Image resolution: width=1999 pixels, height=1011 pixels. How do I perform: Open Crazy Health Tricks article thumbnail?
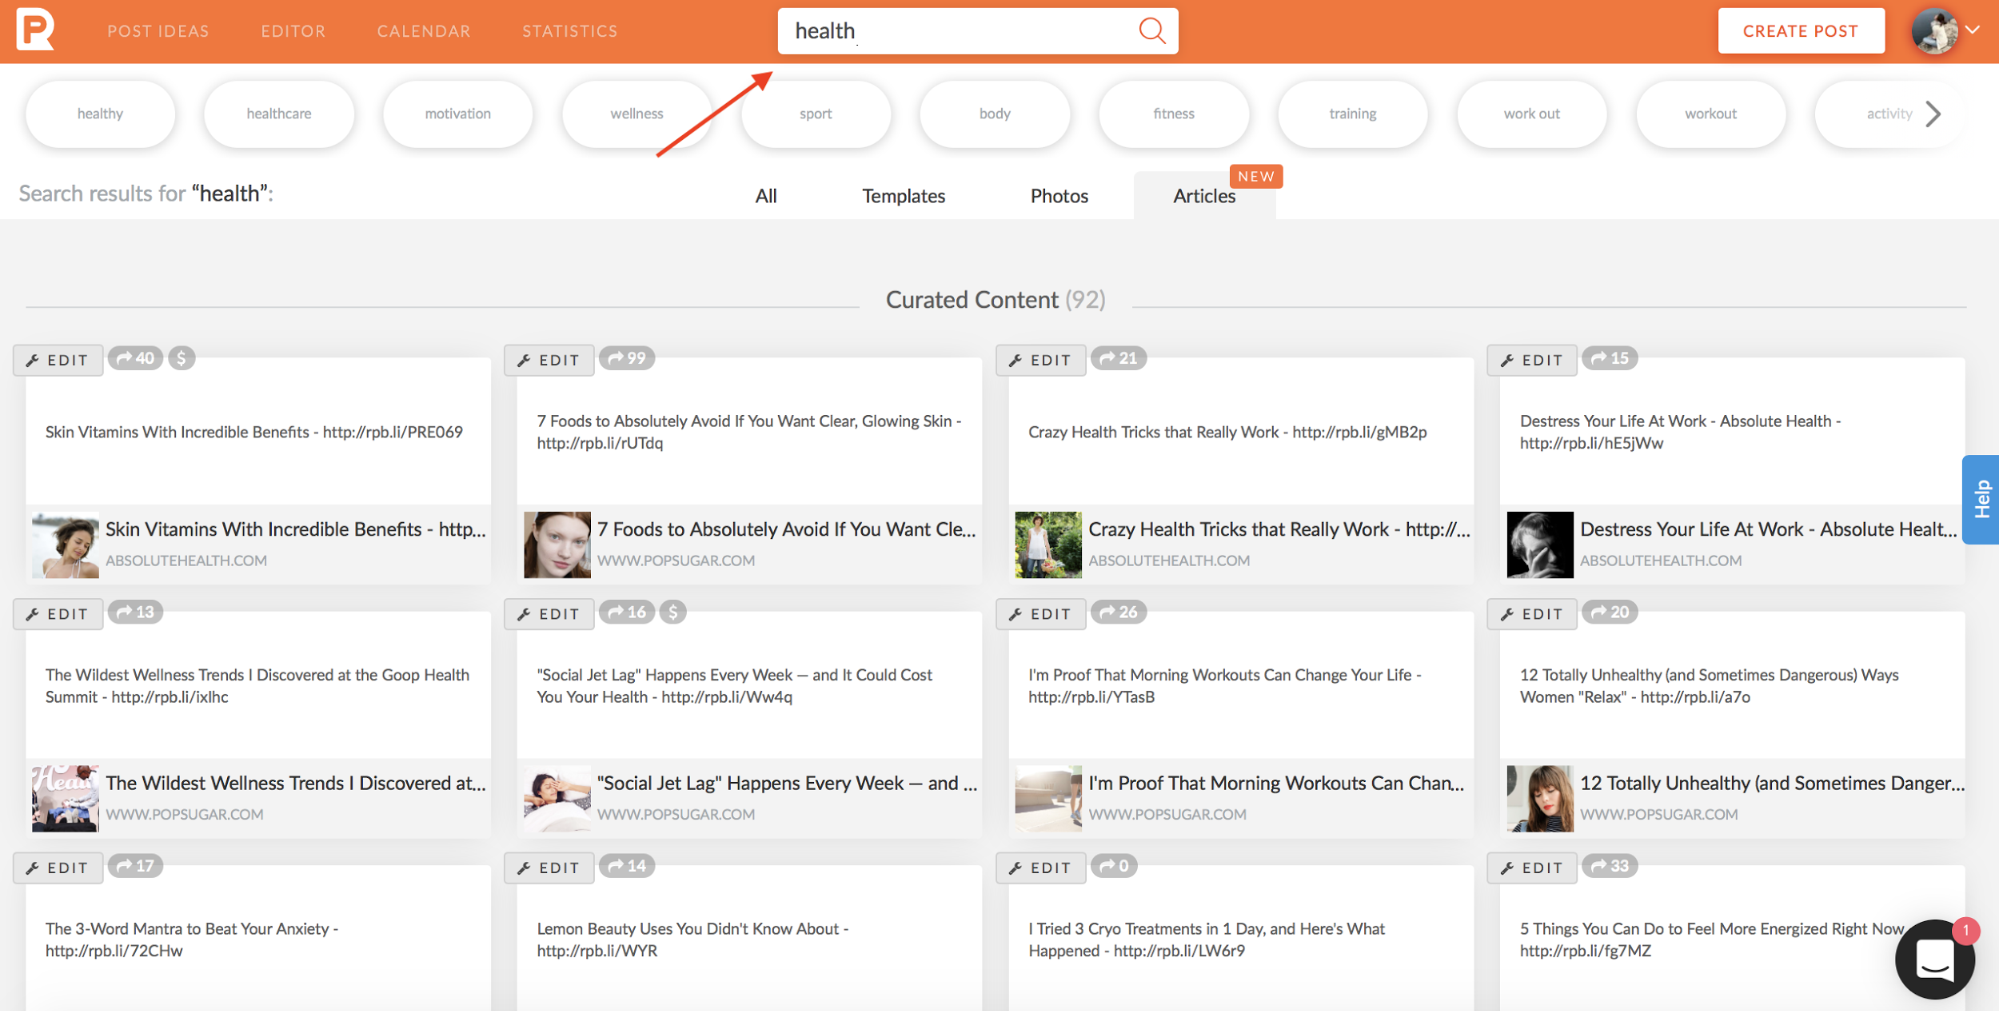(1049, 545)
